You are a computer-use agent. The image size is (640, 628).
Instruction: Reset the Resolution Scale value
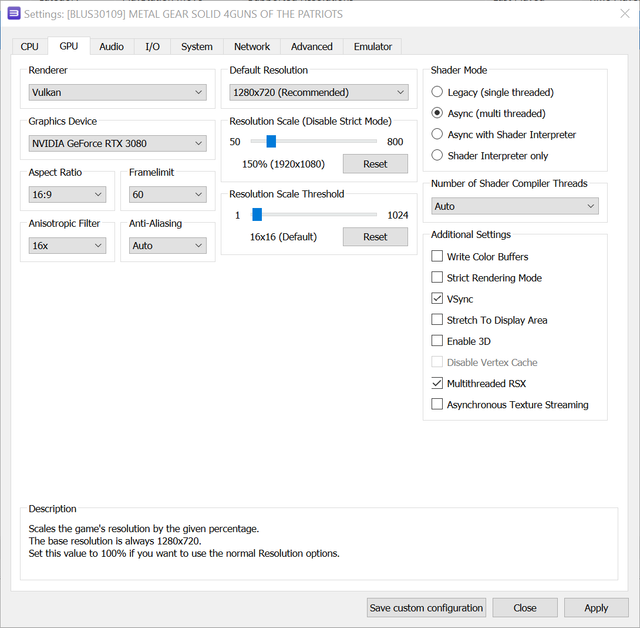coord(375,164)
